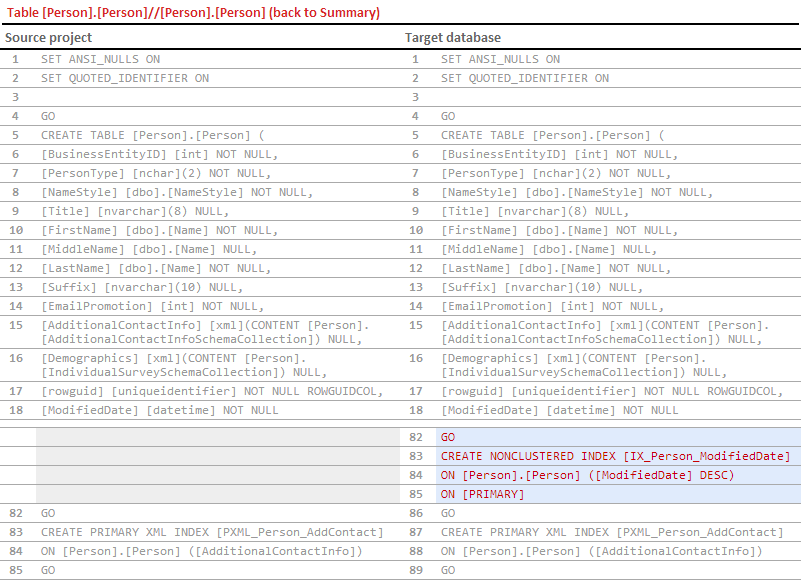Select source '[AdditionalContactInfo] [xml]' column definition
The width and height of the screenshot is (802, 580).
coord(205,332)
